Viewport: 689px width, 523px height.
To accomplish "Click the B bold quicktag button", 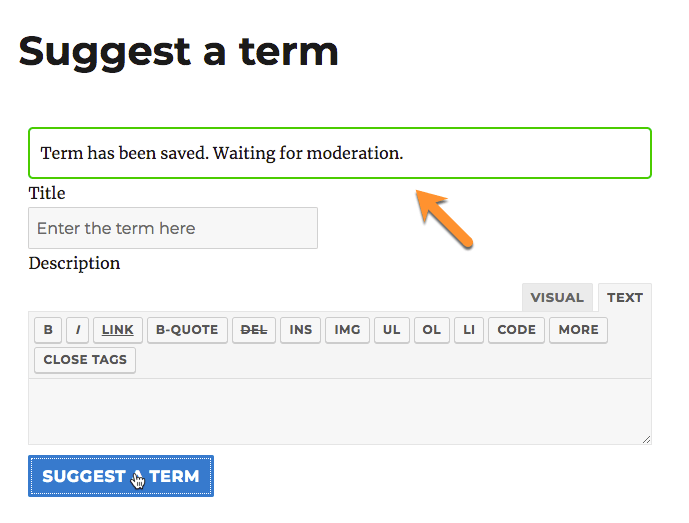I will [47, 330].
